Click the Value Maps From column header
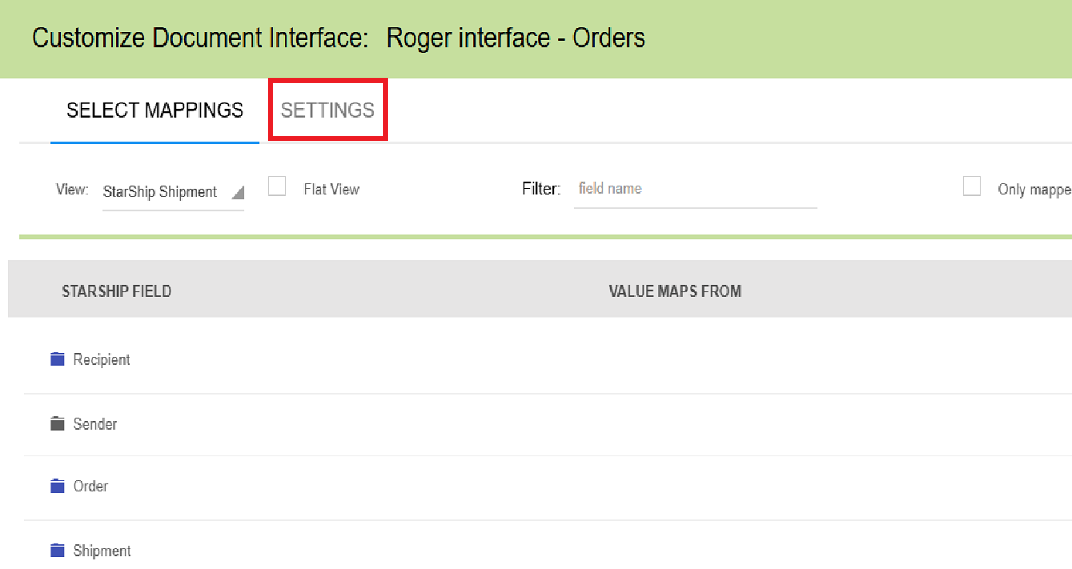1072x569 pixels. 675,291
